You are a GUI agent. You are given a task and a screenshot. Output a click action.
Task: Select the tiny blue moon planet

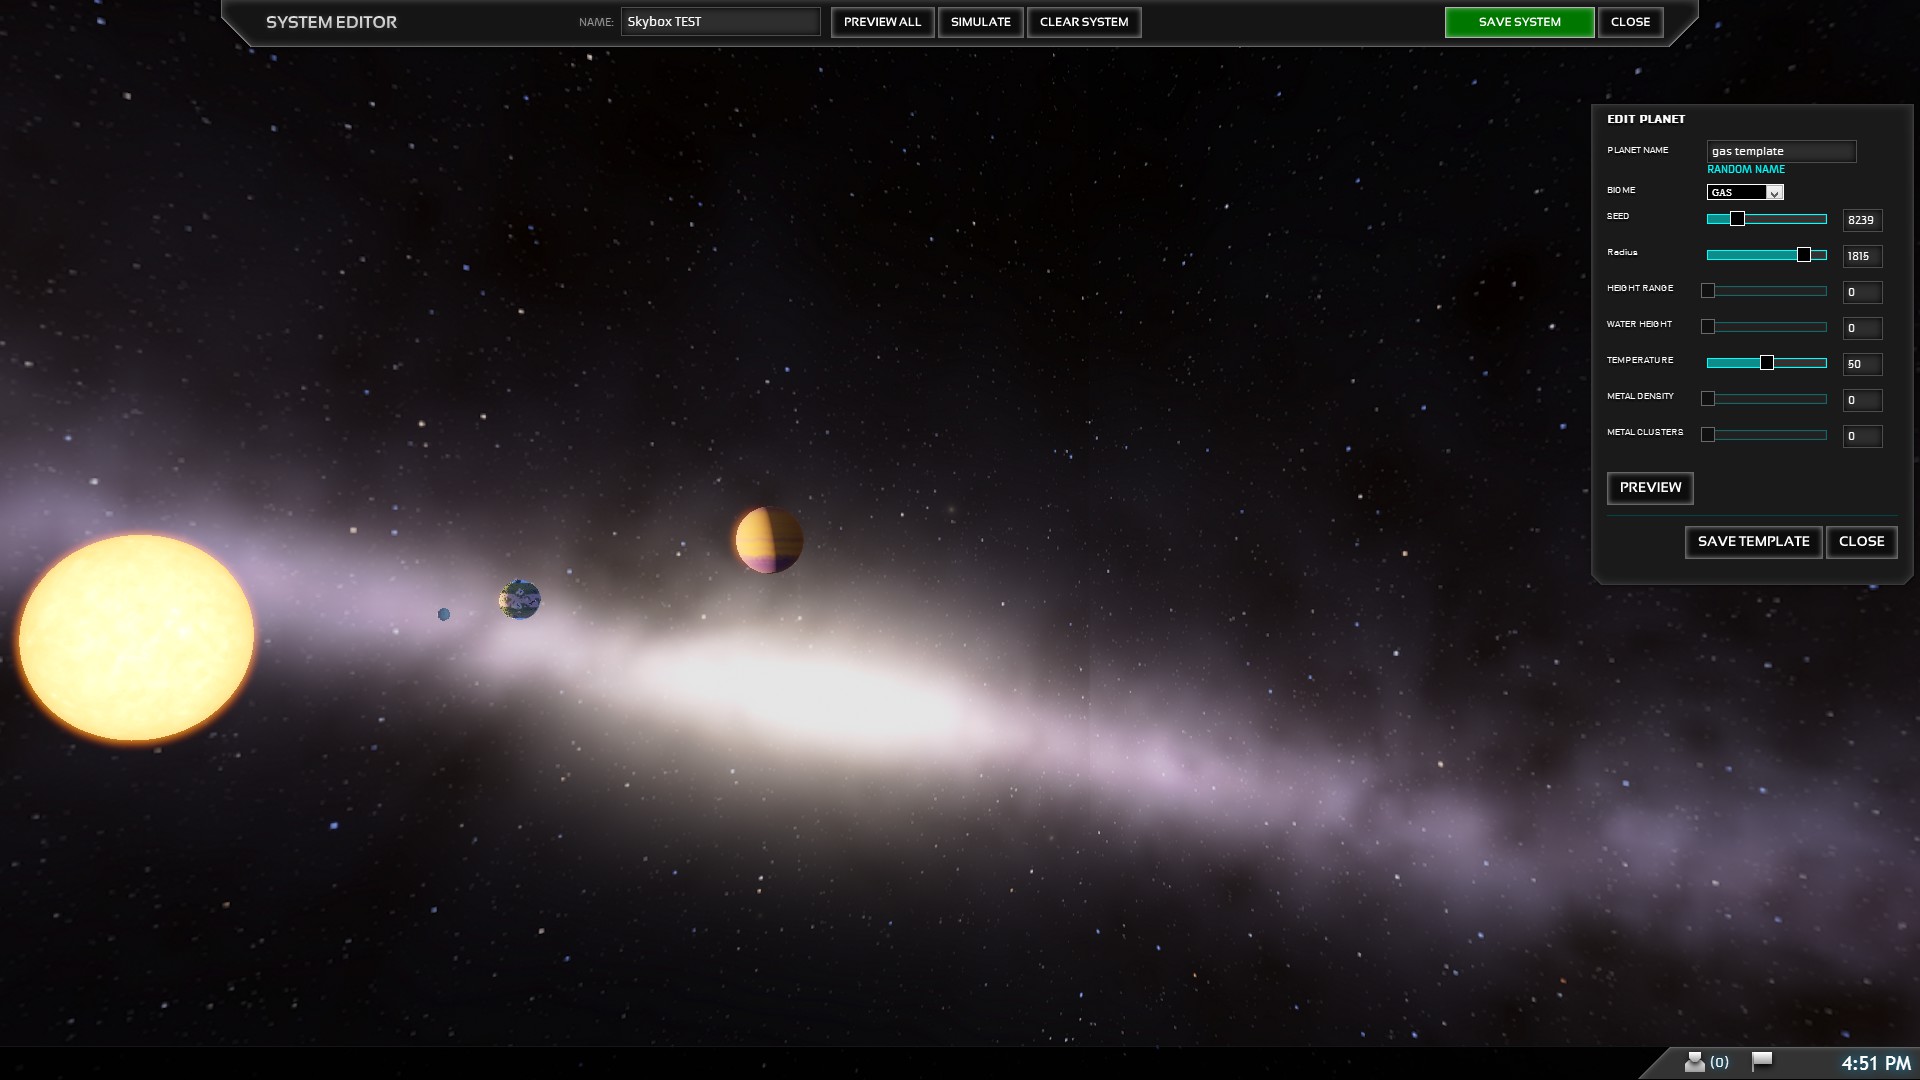444,614
